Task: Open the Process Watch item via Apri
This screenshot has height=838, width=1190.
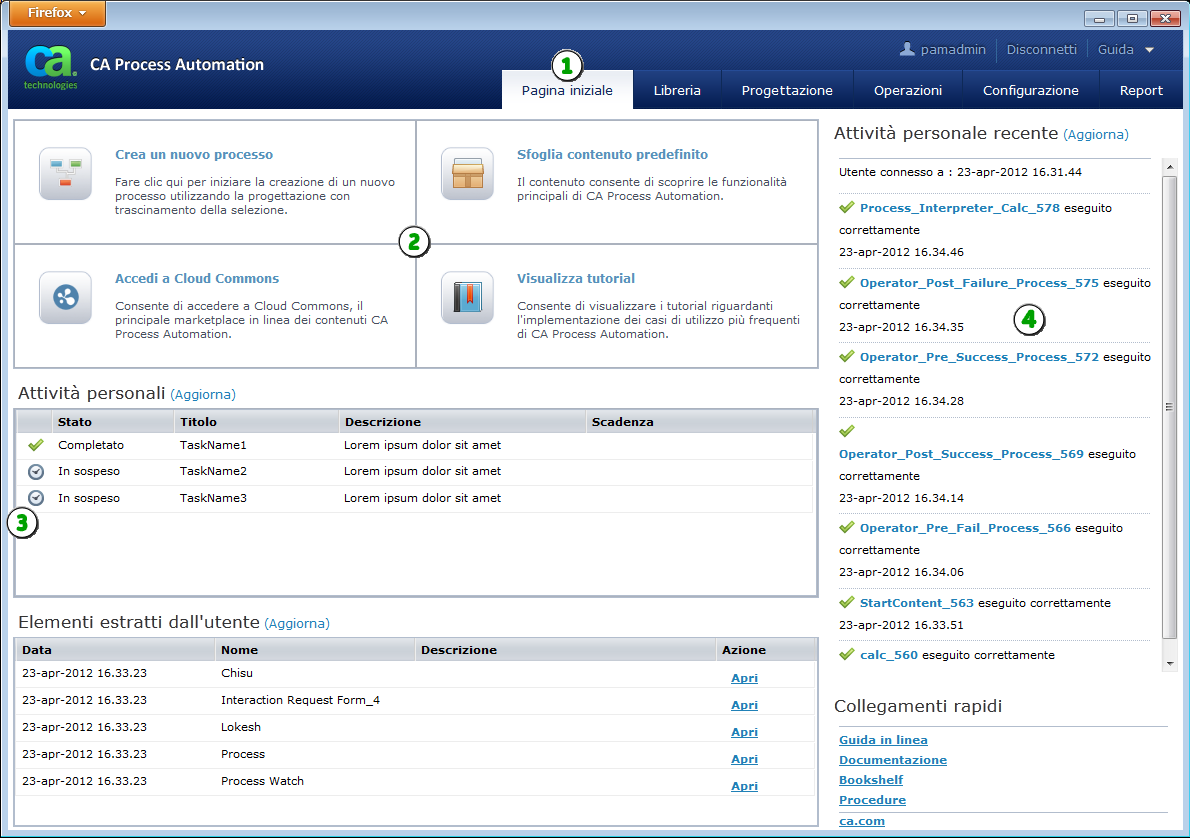Action: click(x=744, y=786)
